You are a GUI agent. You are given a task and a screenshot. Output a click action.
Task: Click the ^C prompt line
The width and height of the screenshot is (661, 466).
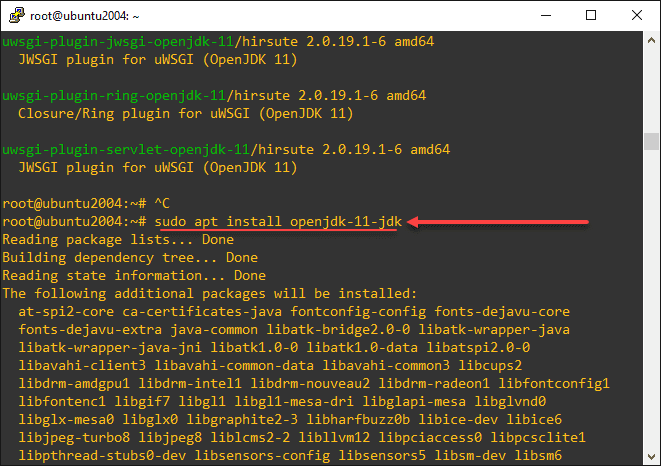click(x=86, y=203)
